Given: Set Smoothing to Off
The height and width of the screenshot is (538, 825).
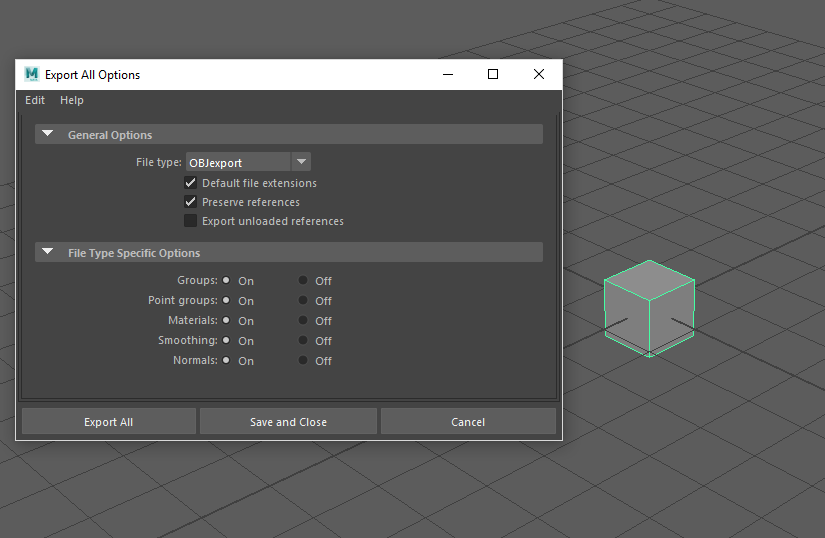Looking at the screenshot, I should pyautogui.click(x=303, y=340).
